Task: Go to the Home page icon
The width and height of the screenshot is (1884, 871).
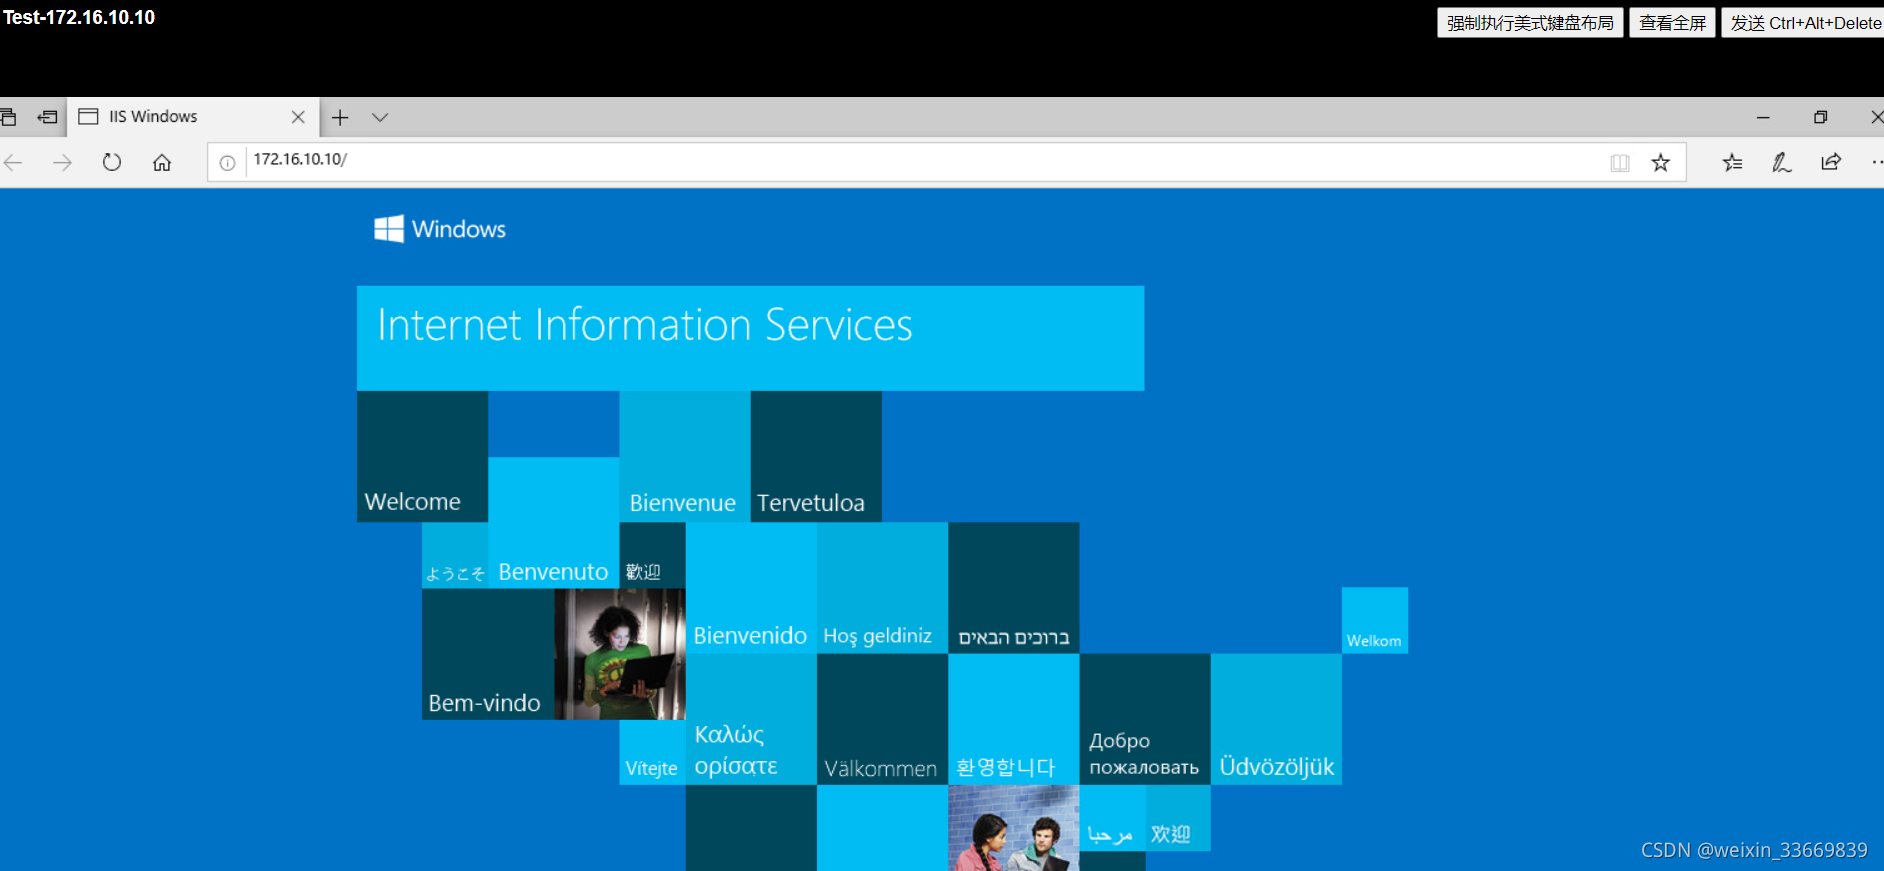Action: pyautogui.click(x=162, y=162)
